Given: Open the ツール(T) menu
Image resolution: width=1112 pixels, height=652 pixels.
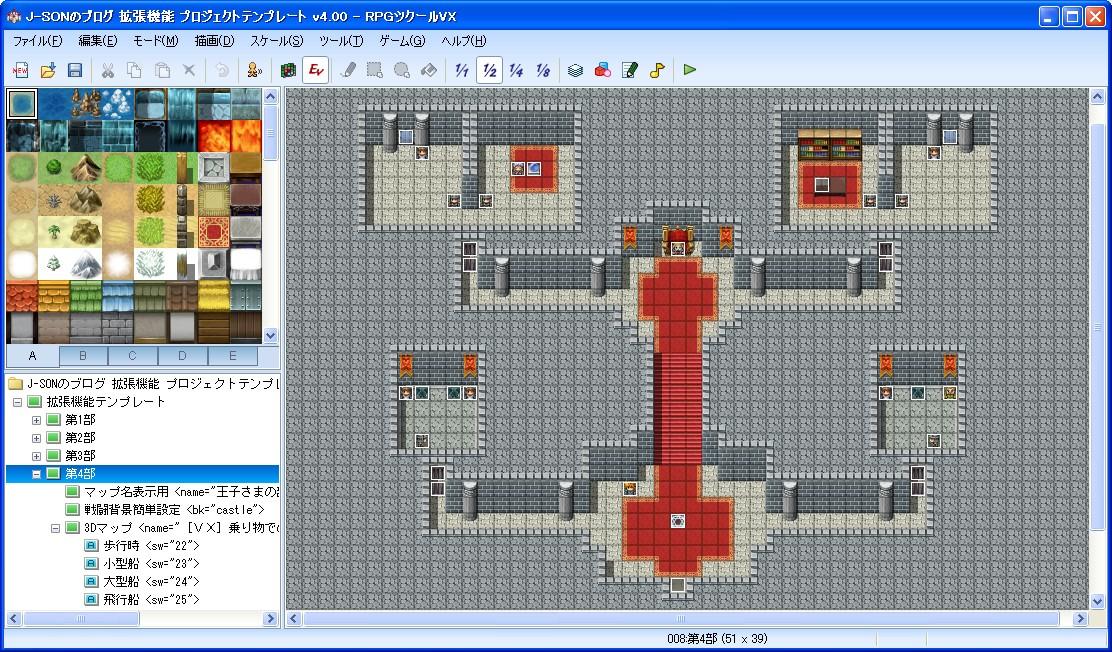Looking at the screenshot, I should pyautogui.click(x=341, y=41).
